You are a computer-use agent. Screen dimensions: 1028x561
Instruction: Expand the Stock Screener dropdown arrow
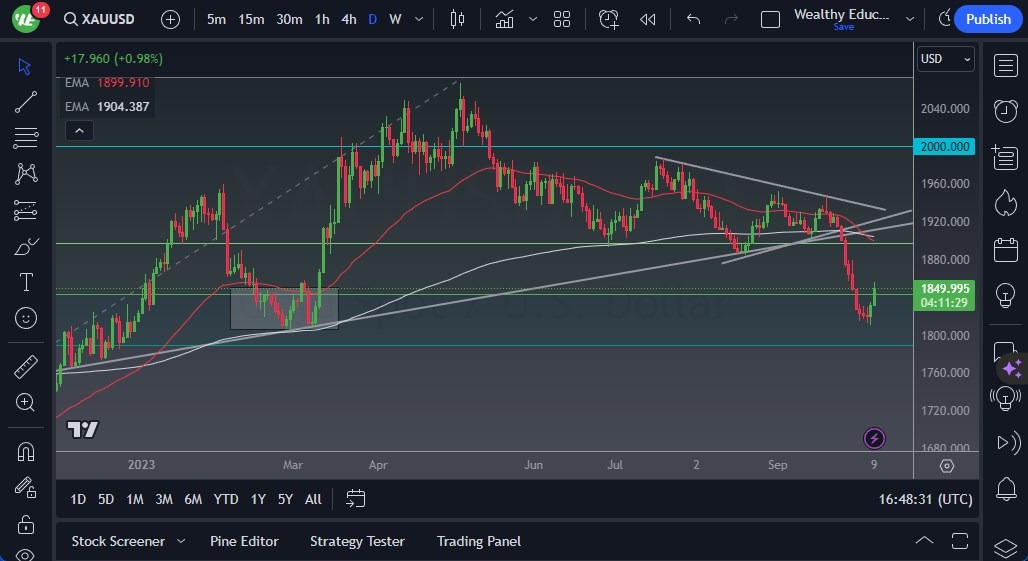pyautogui.click(x=181, y=541)
